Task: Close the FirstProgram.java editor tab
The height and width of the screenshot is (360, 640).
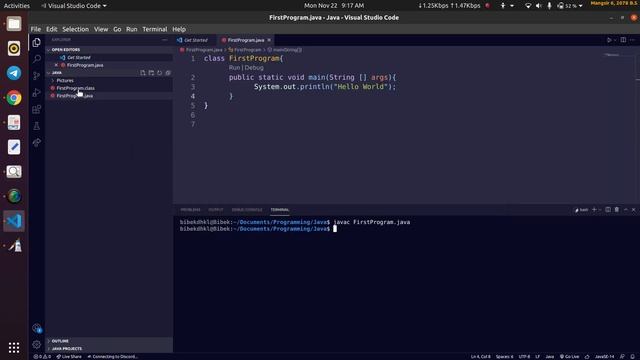Action: click(x=269, y=40)
